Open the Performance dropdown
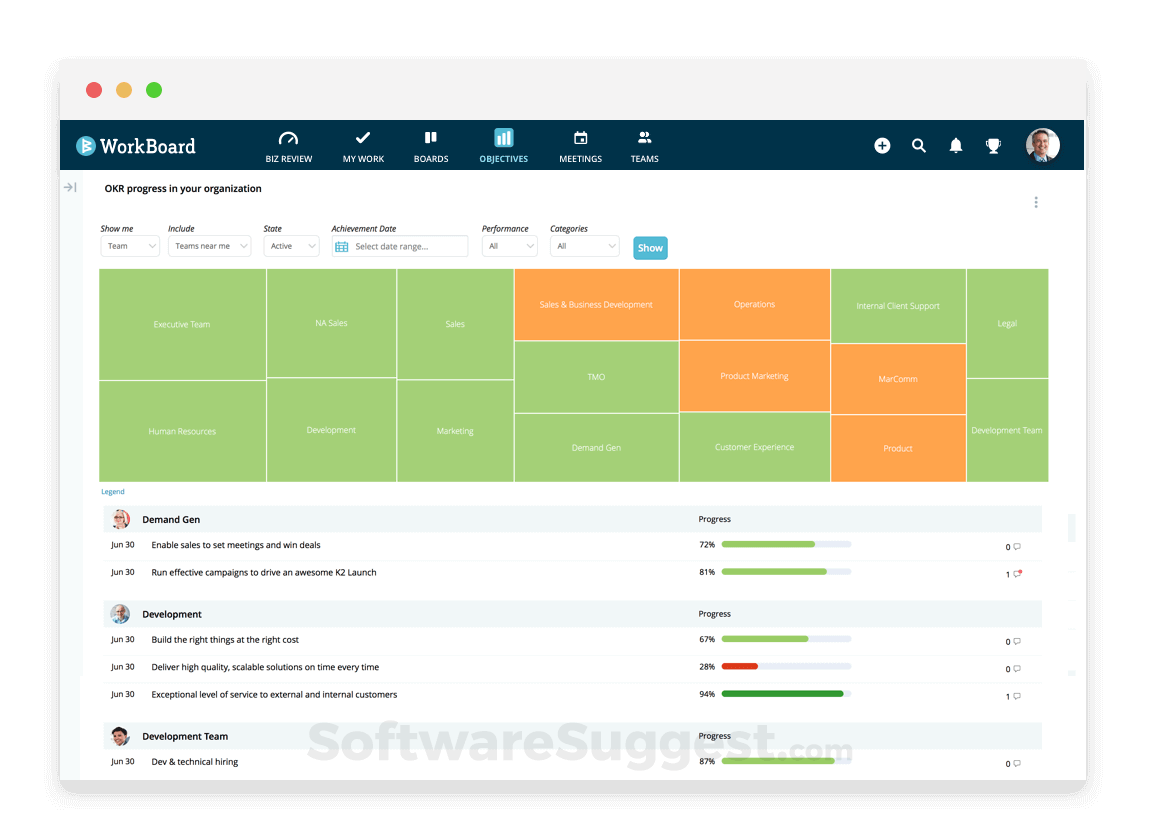Screen dimensions: 1160x840 tap(509, 246)
